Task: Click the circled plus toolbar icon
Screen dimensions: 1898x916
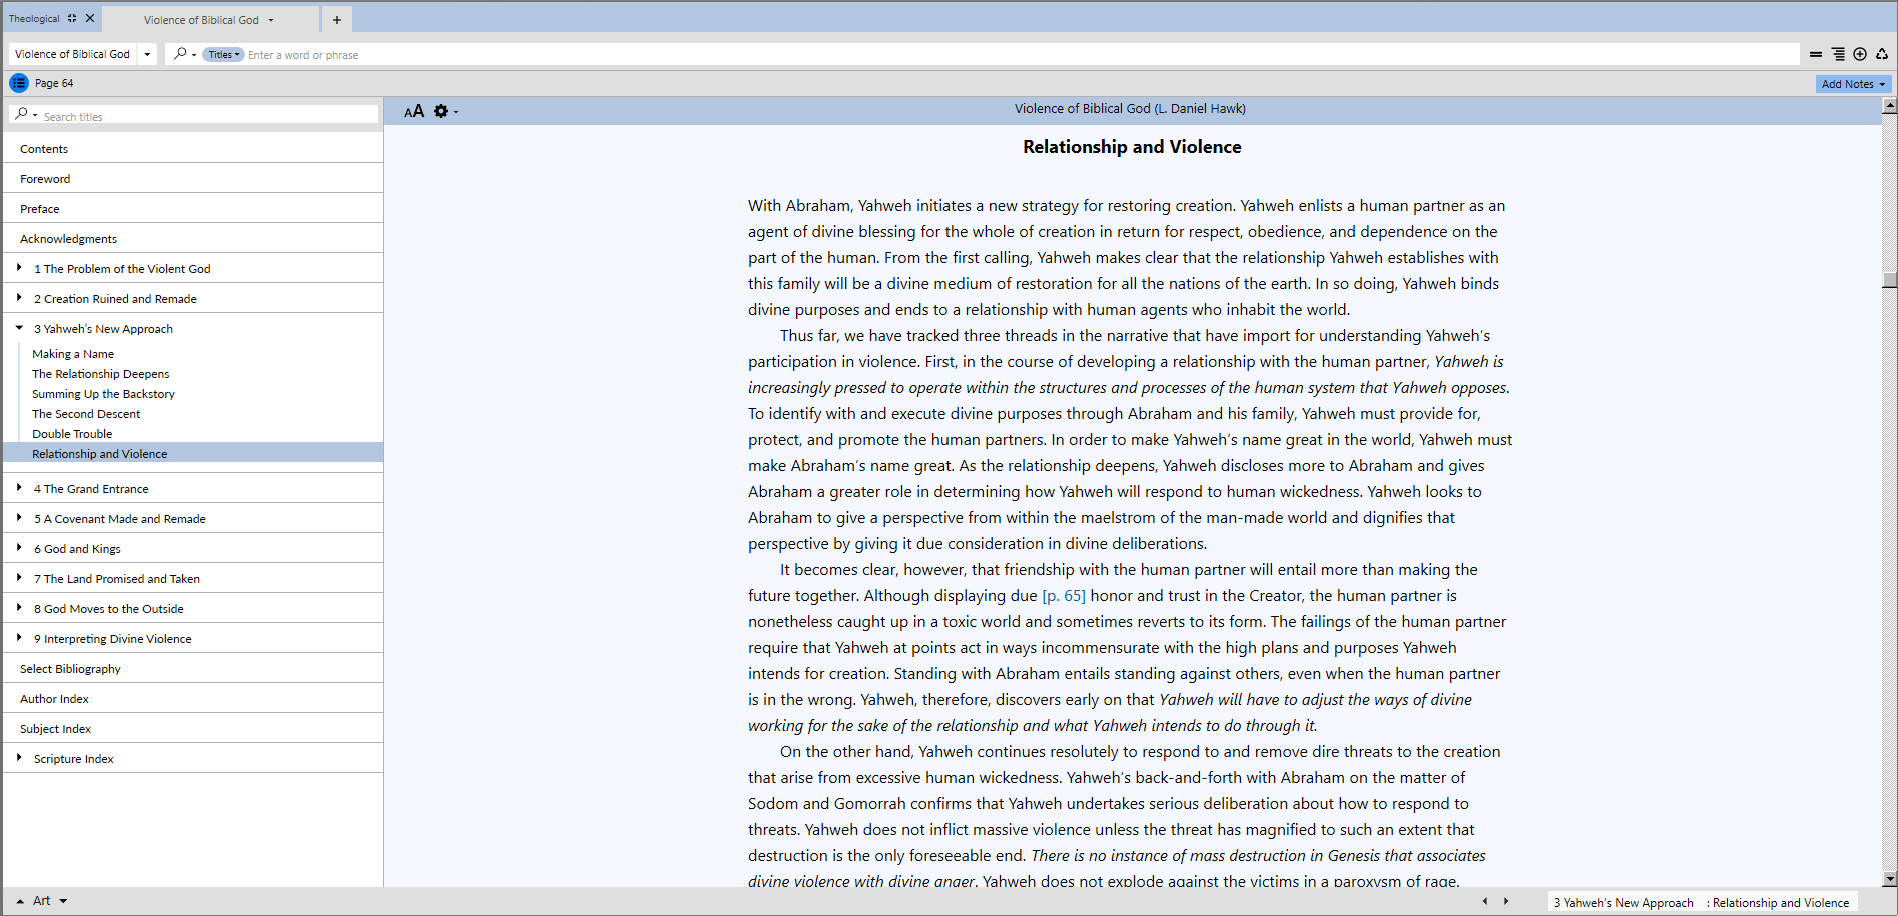Action: pyautogui.click(x=1860, y=54)
